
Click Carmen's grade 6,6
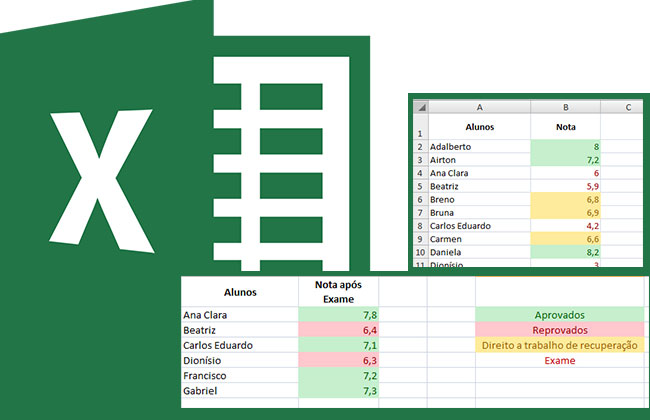tap(565, 239)
